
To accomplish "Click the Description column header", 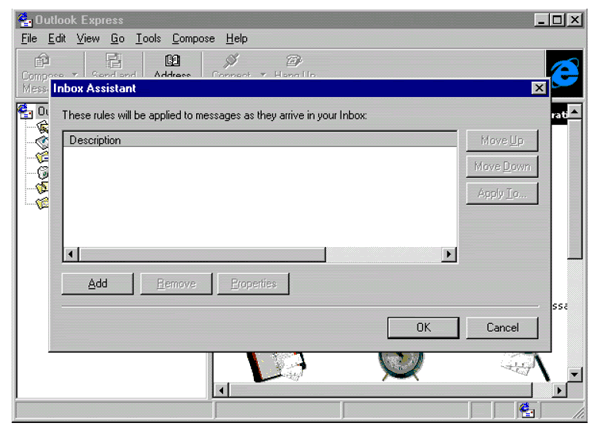I will click(260, 140).
